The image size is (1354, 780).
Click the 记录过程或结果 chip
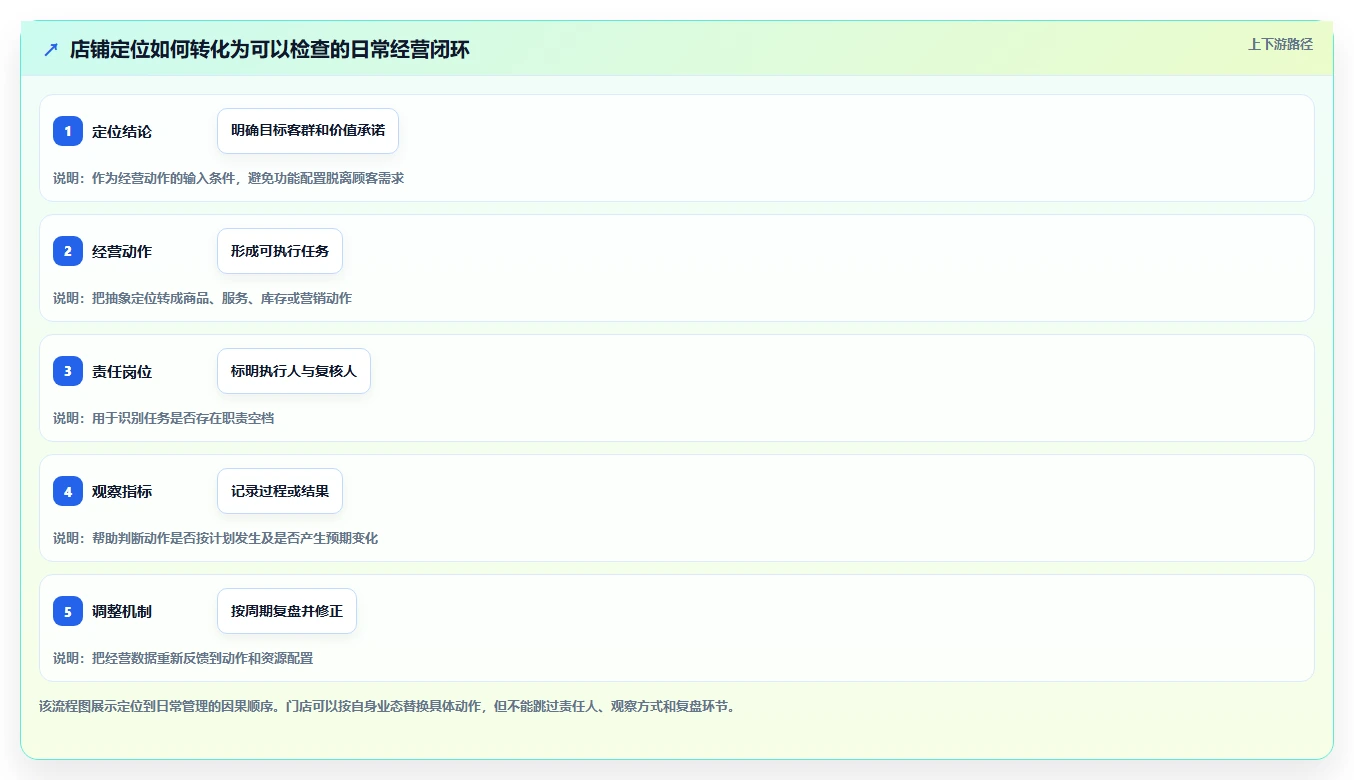[280, 491]
